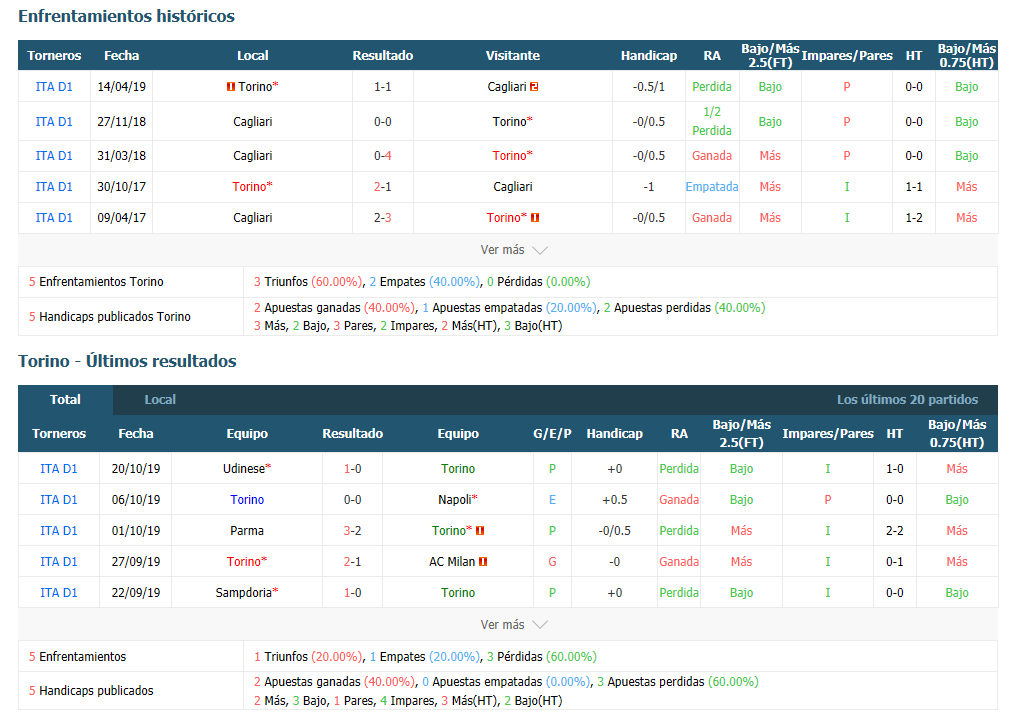
Task: Open ITA D1 link for 22/09/19 match
Action: tap(59, 593)
